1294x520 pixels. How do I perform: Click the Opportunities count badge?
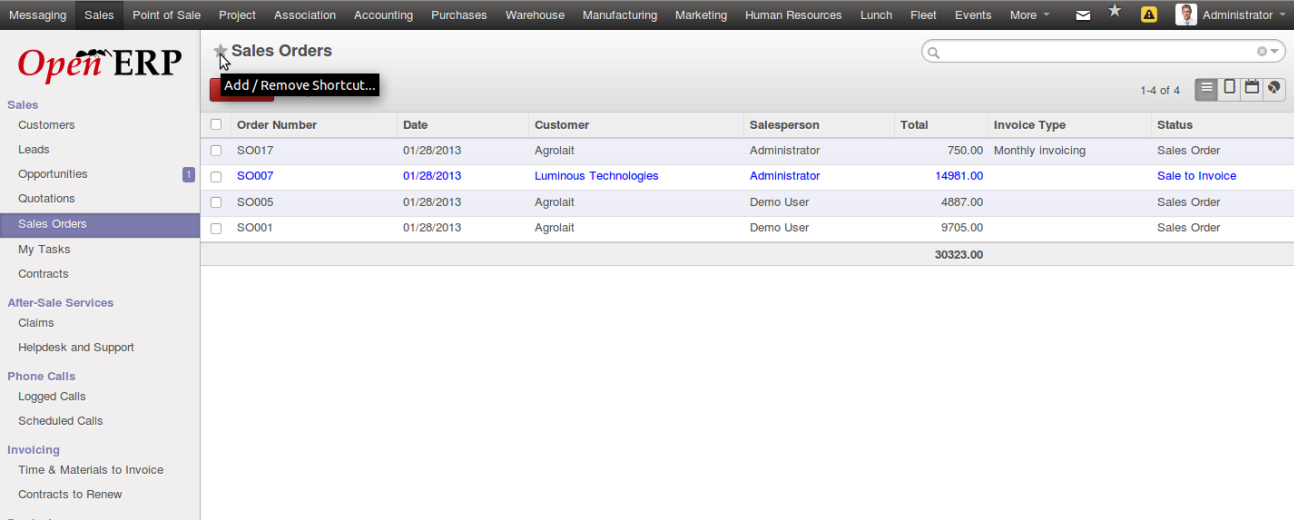(188, 174)
